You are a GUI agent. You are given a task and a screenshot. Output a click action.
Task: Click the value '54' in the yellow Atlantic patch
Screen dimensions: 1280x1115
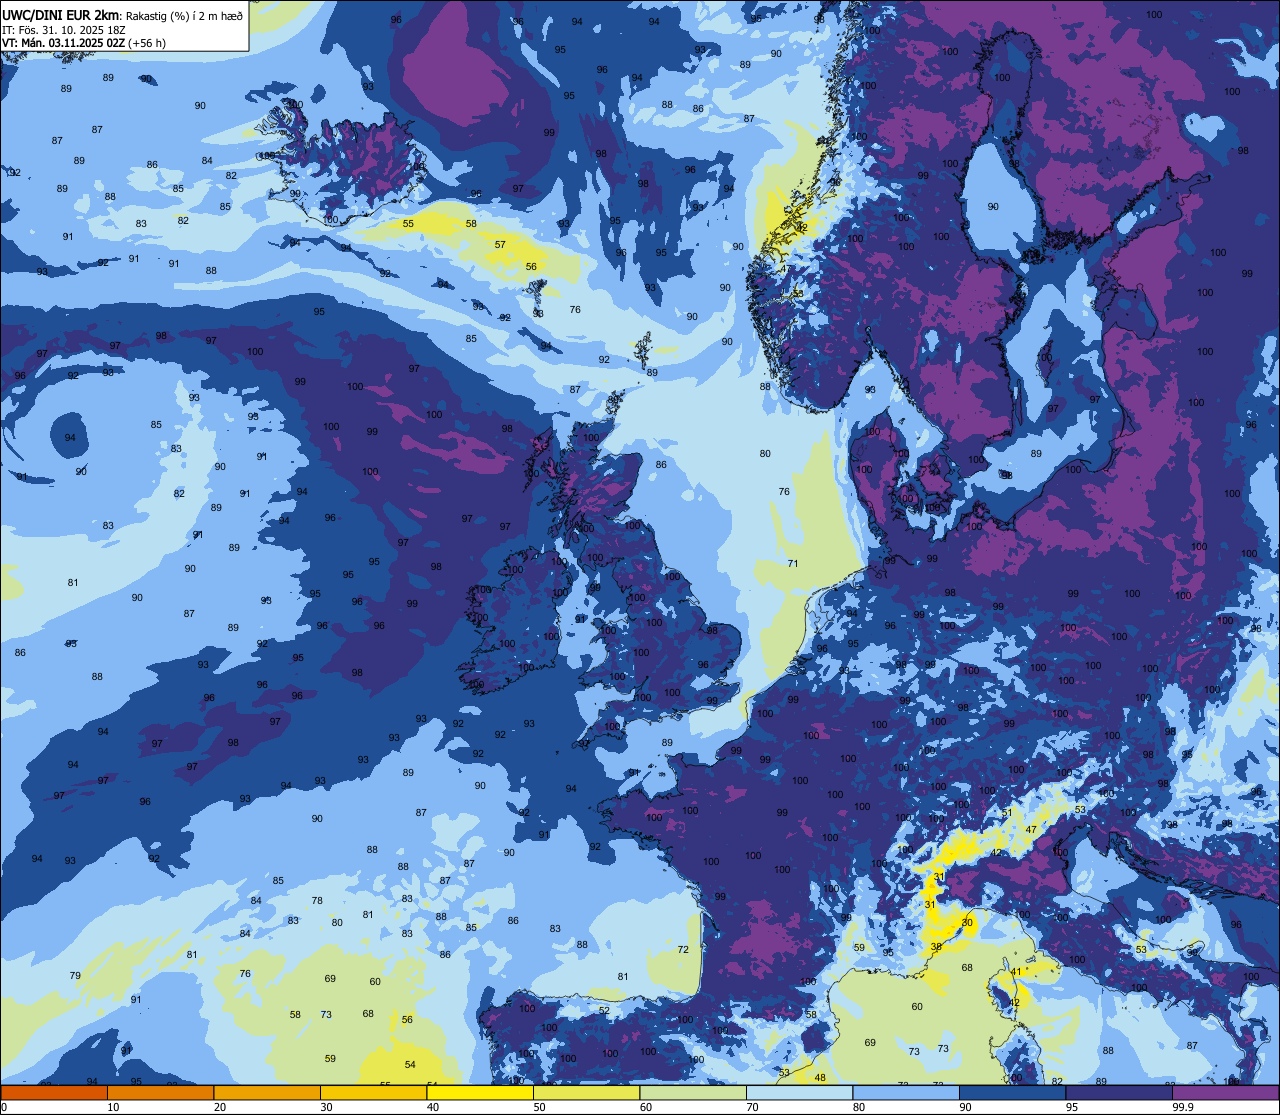[x=410, y=1065]
